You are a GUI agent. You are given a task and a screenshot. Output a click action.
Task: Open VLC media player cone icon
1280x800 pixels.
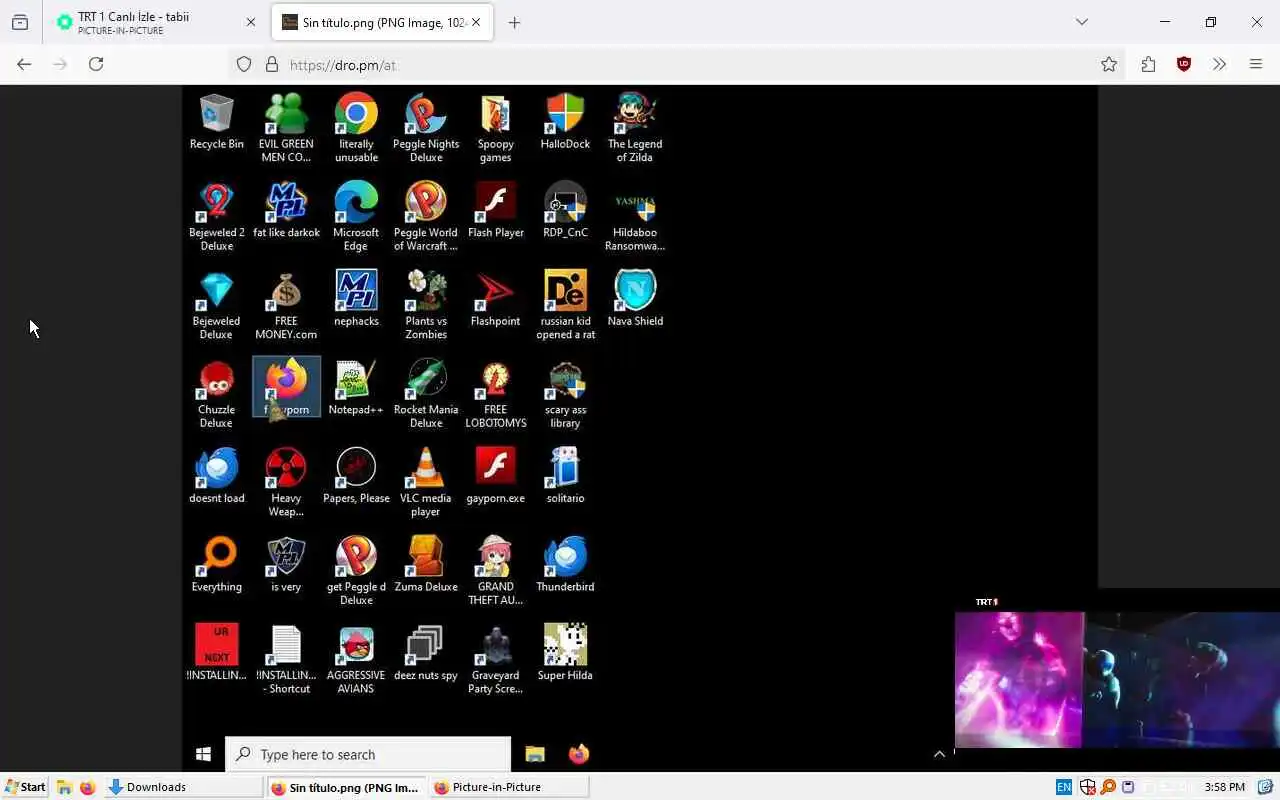tap(426, 482)
